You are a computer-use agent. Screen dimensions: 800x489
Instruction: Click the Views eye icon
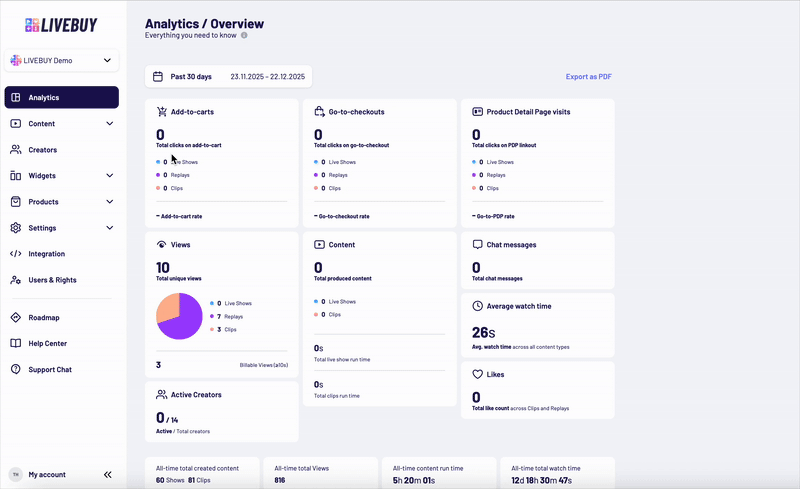tap(162, 244)
